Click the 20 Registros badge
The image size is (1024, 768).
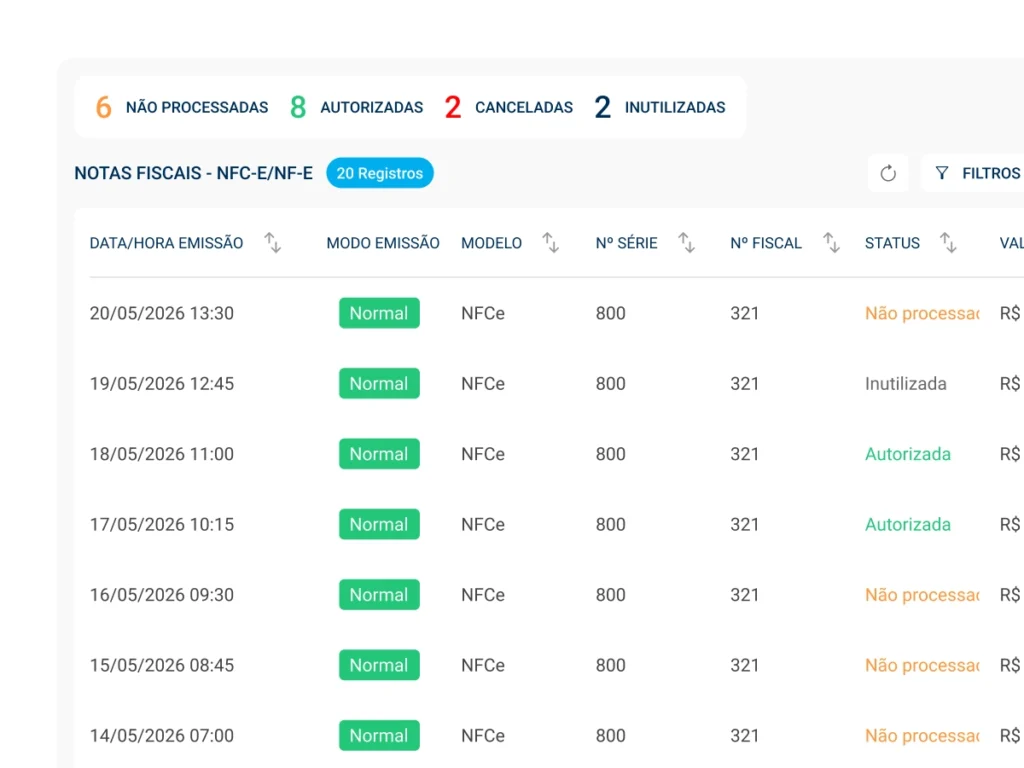click(x=380, y=173)
